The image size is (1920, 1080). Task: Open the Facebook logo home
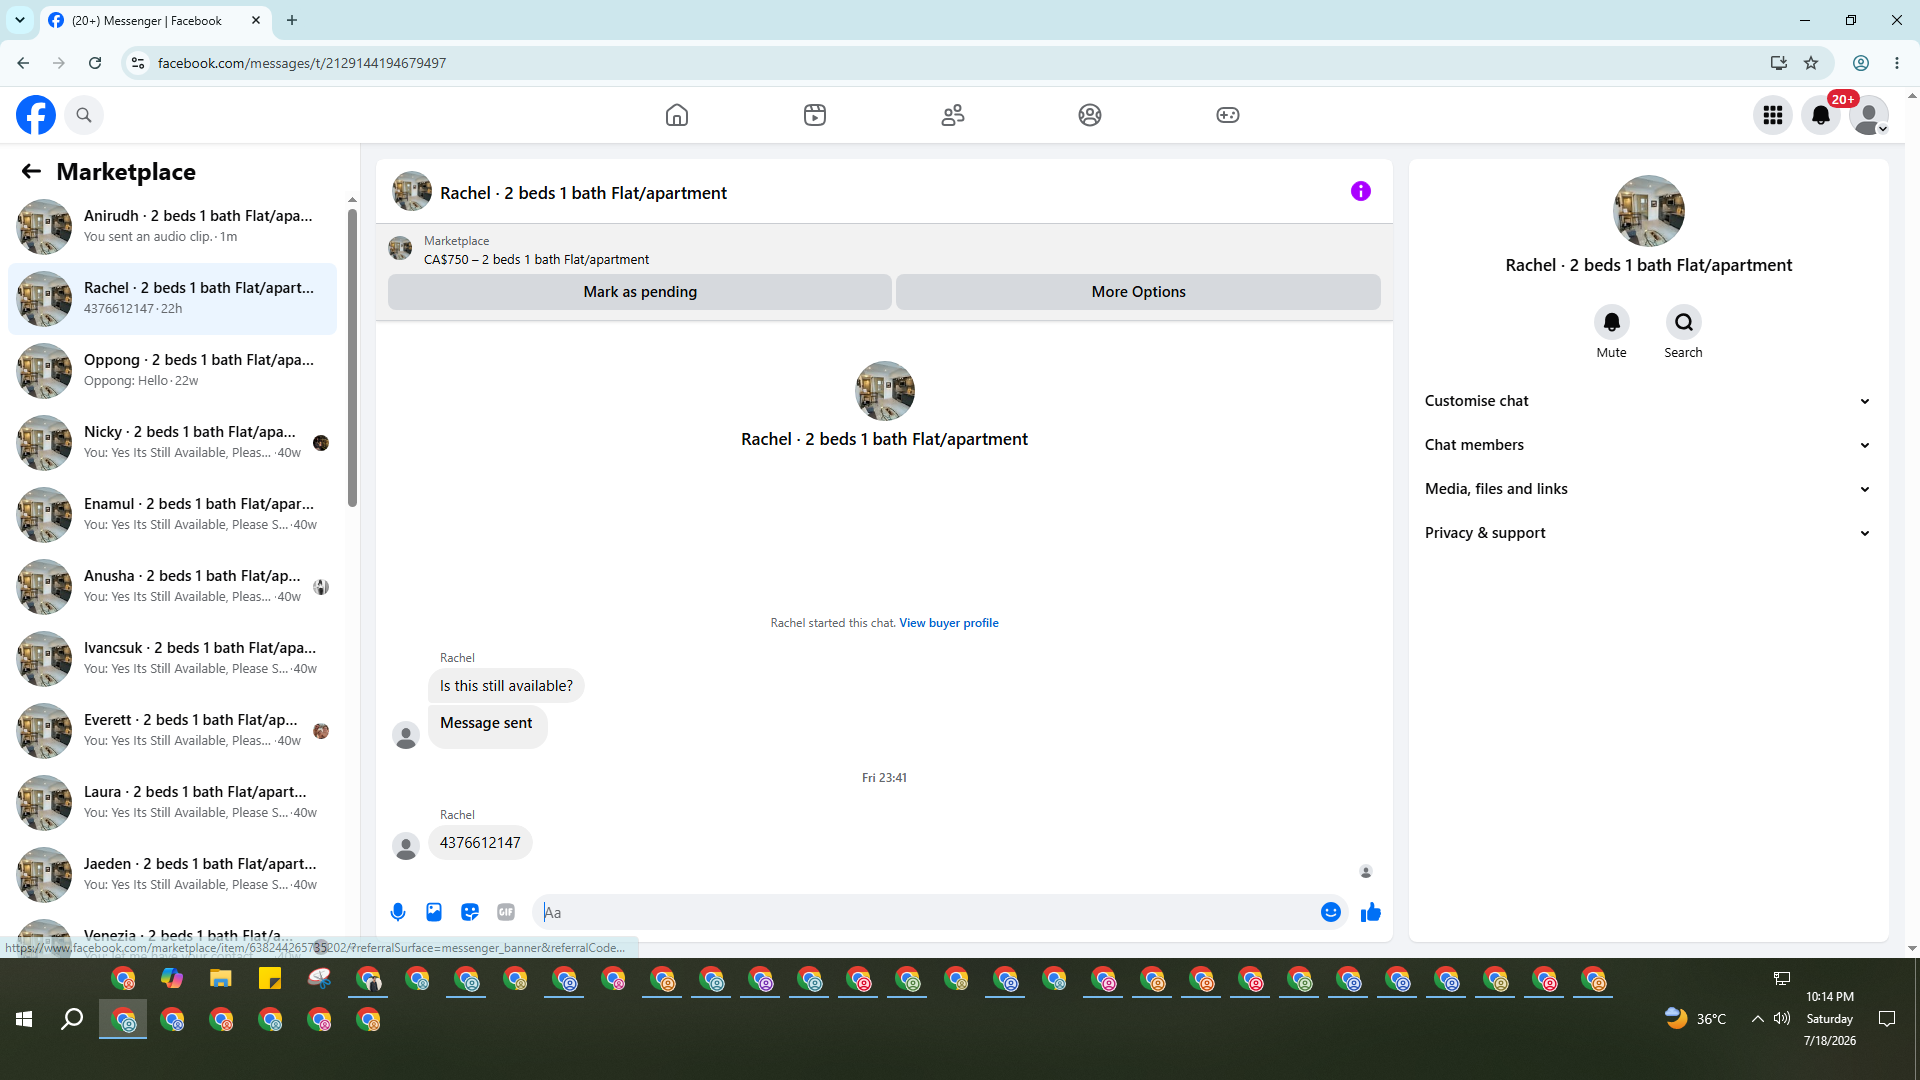(36, 115)
